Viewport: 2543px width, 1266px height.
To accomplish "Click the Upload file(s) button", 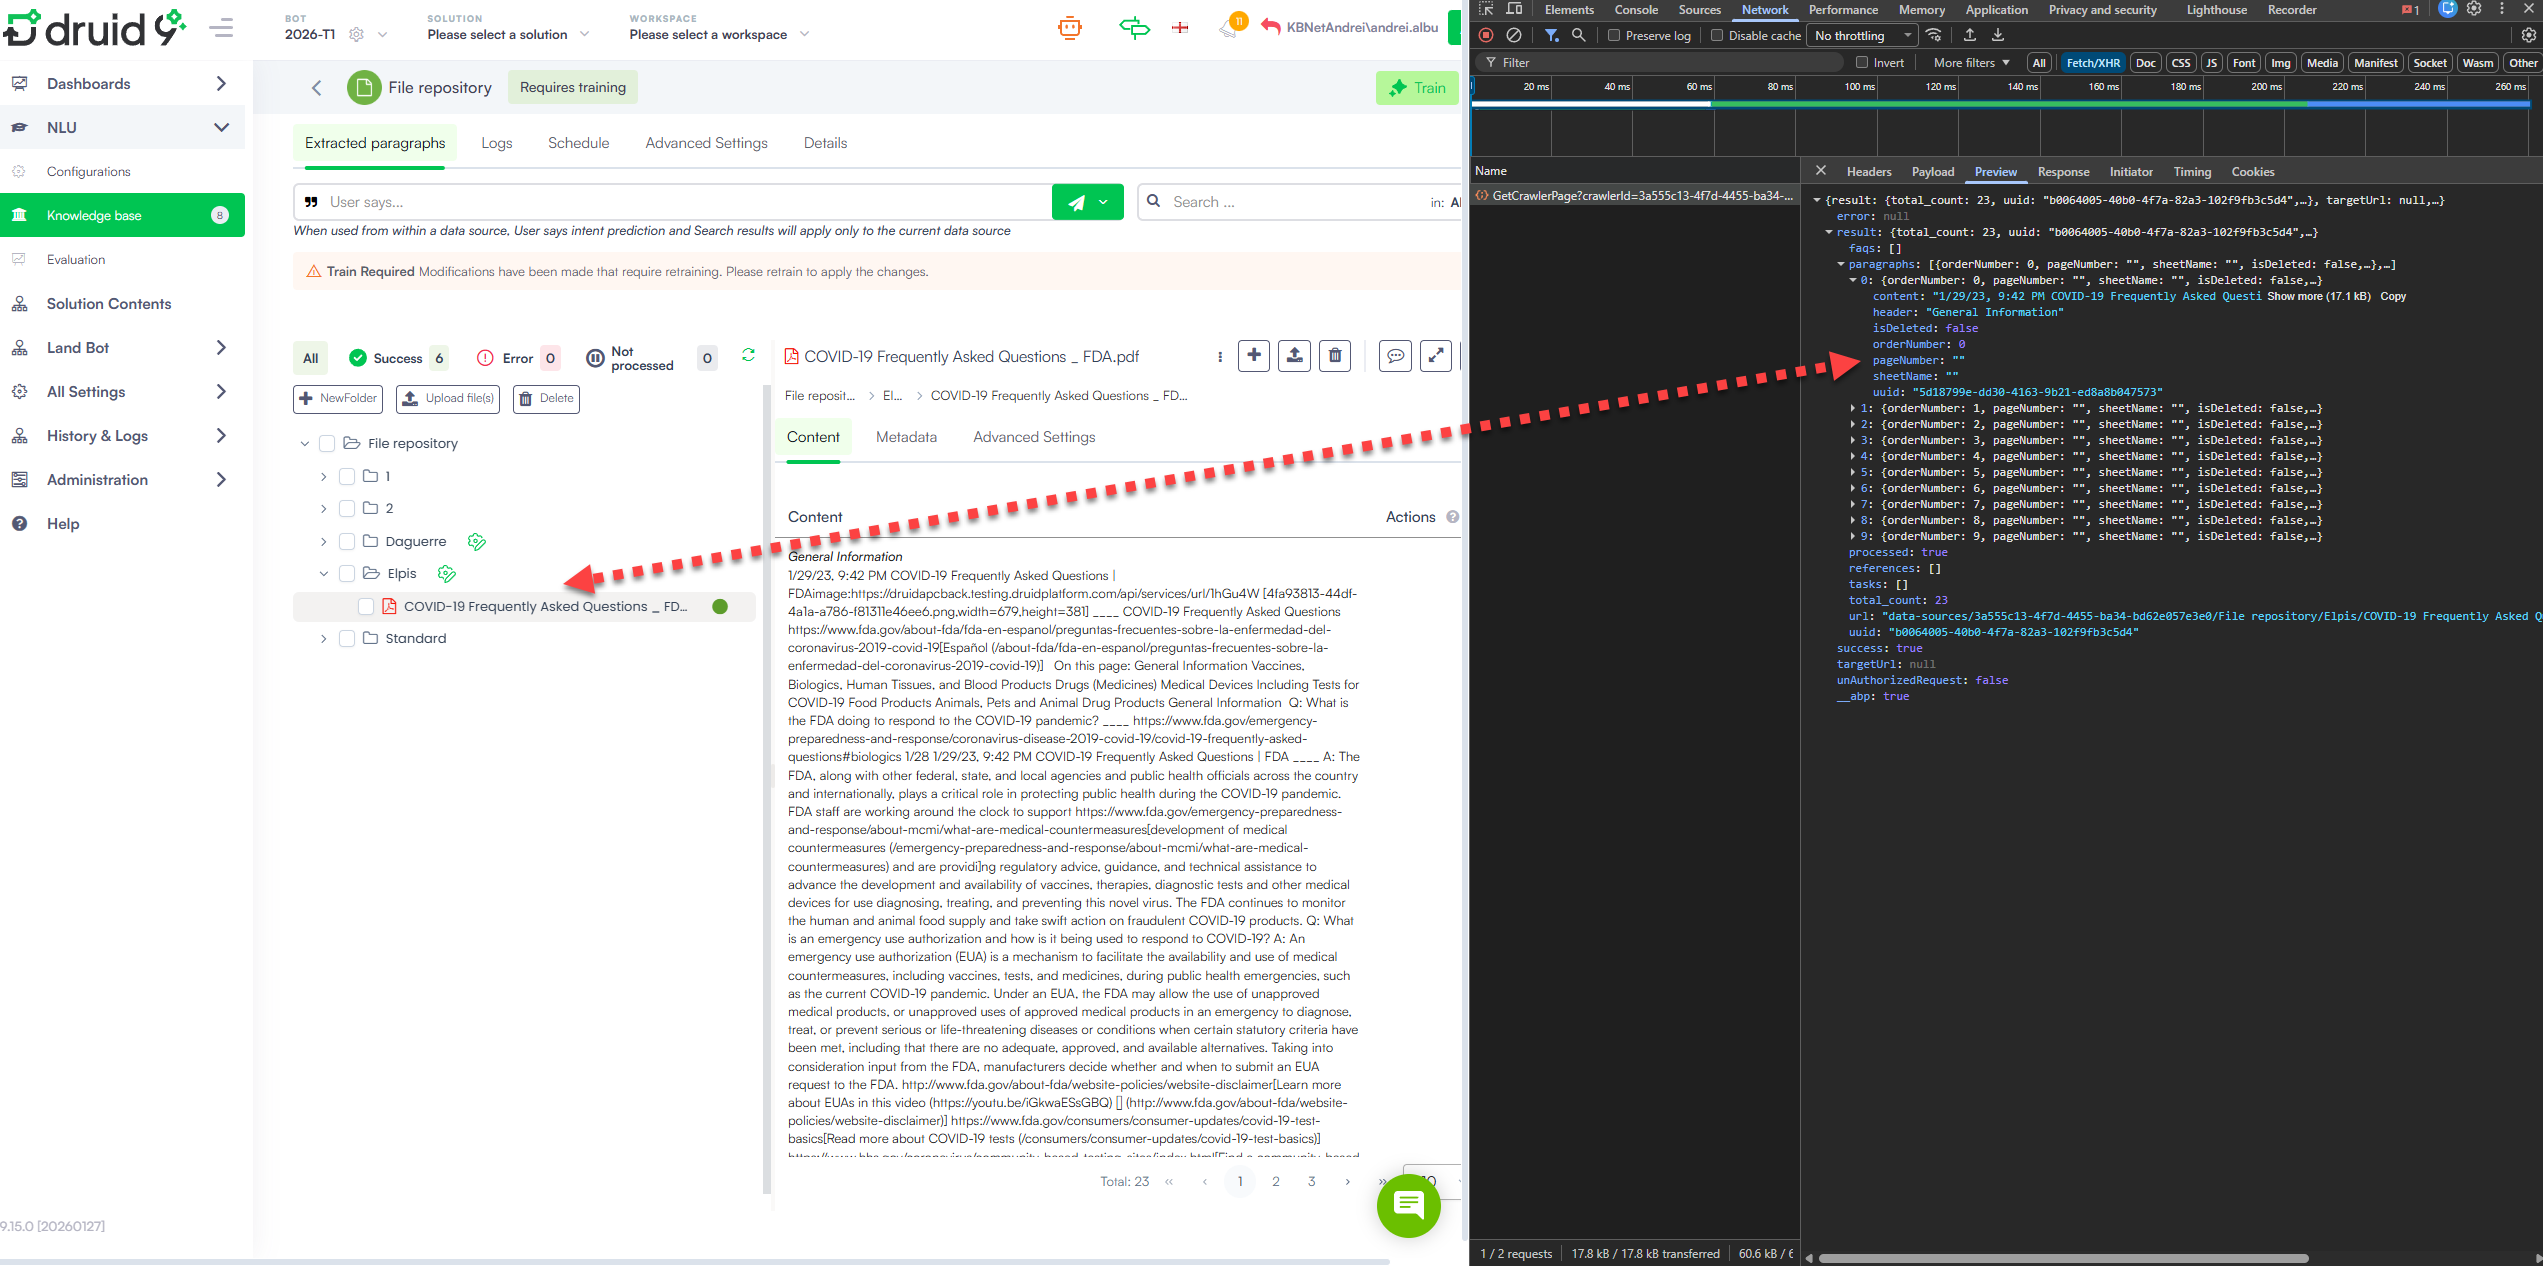I will click(x=448, y=398).
